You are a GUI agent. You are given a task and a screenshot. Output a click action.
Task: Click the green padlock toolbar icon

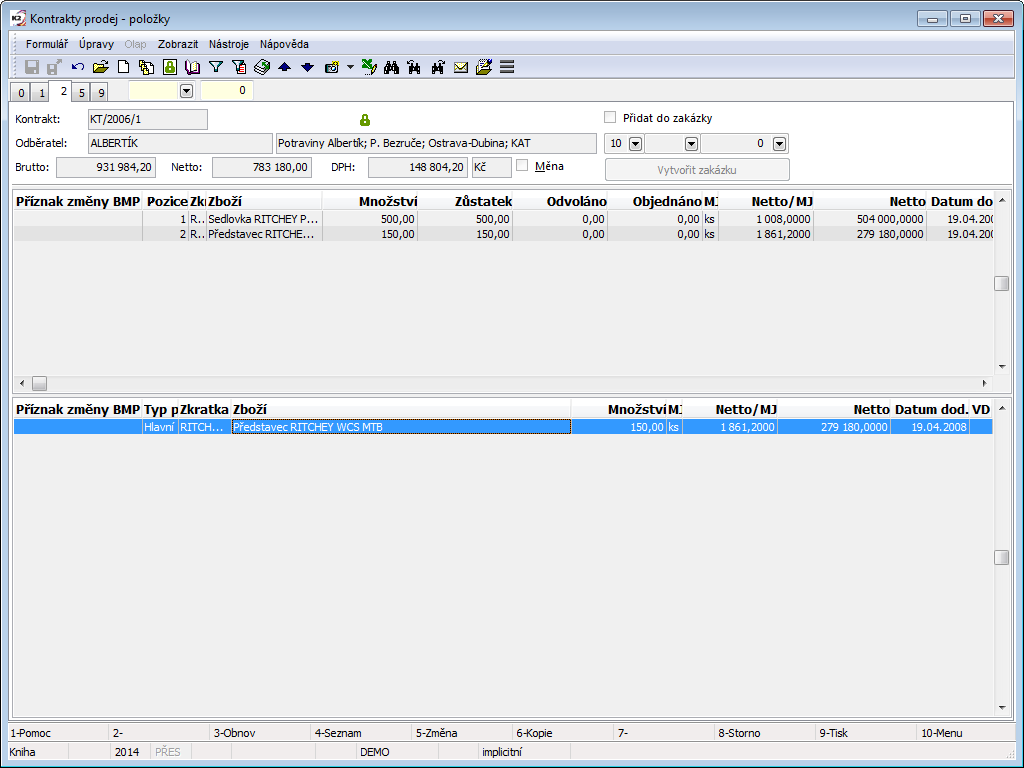point(170,67)
